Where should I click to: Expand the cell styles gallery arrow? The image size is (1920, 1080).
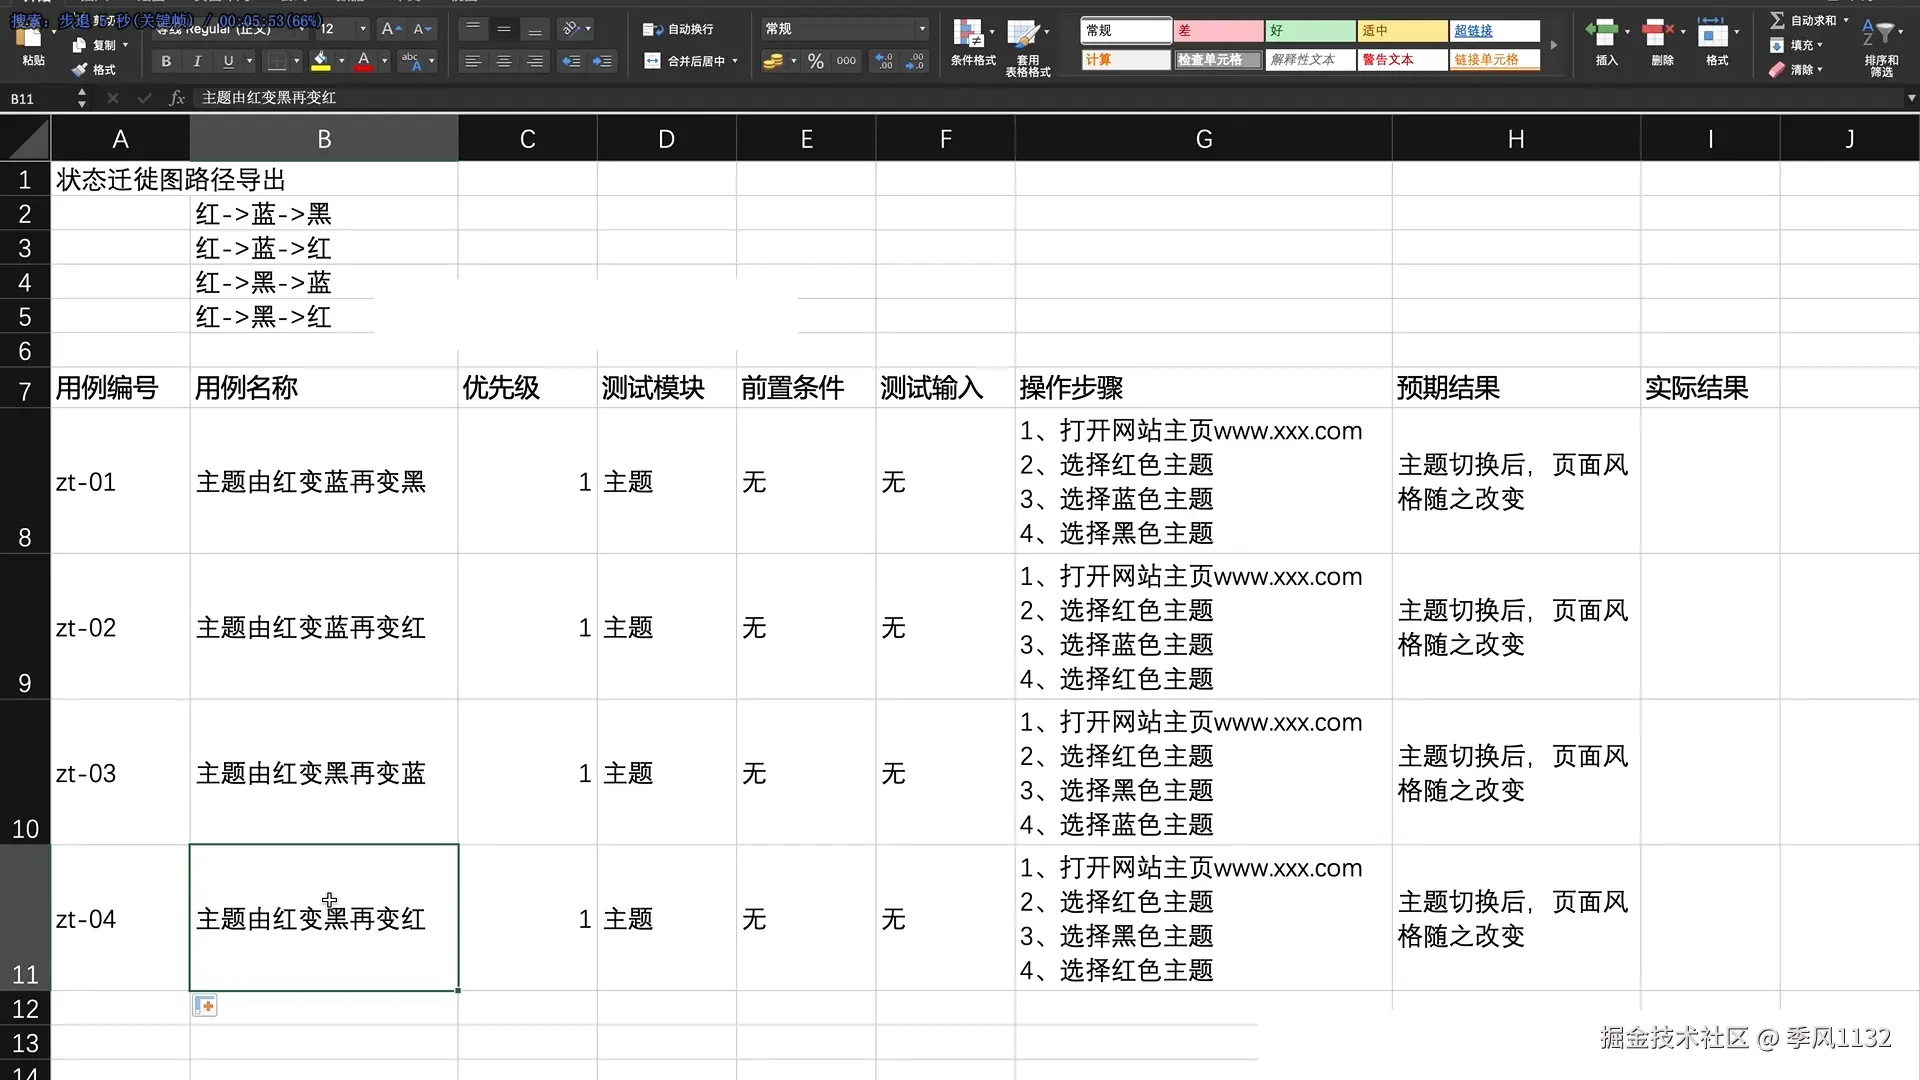coord(1553,45)
